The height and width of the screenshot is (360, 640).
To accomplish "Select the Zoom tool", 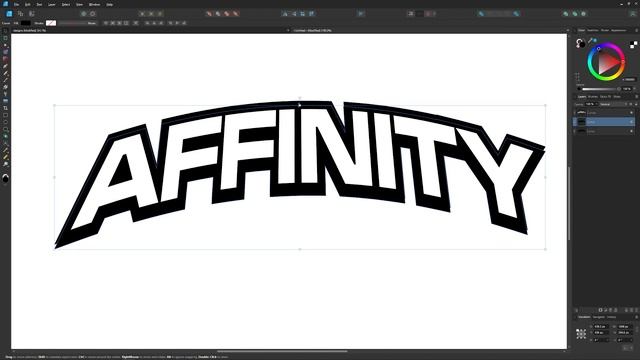I will click(5, 164).
